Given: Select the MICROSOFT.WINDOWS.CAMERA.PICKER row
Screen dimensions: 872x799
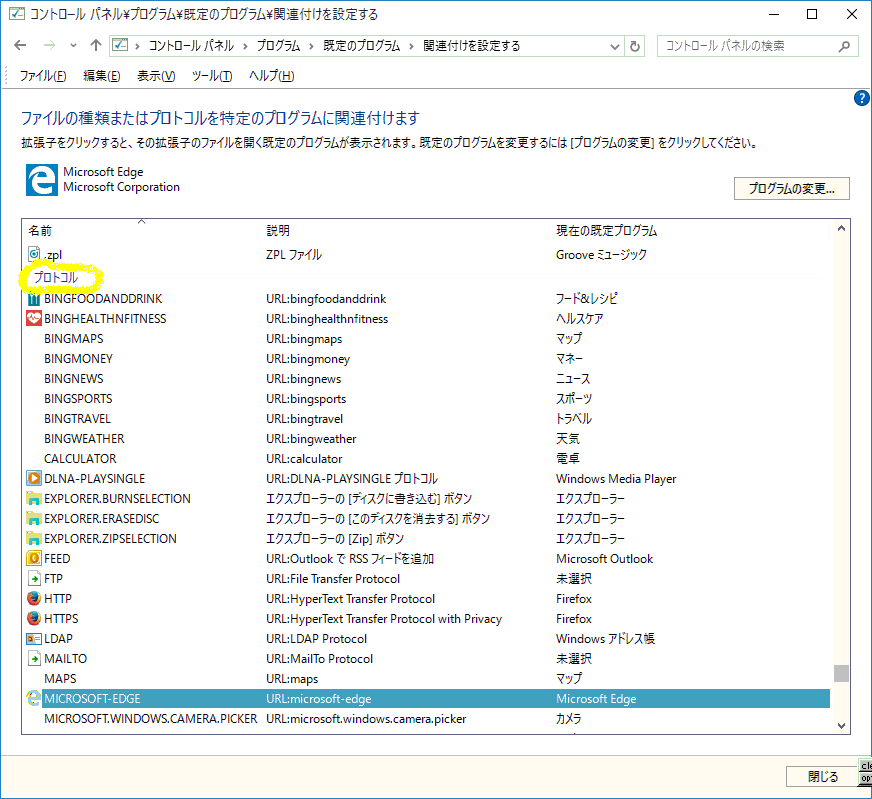Looking at the screenshot, I should point(427,718).
